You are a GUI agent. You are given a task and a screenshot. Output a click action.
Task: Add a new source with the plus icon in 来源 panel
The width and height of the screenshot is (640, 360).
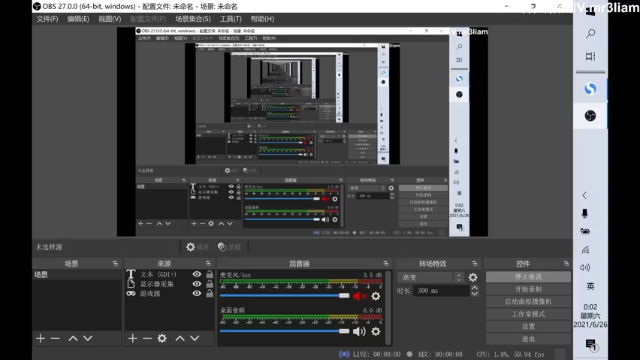(x=133, y=338)
